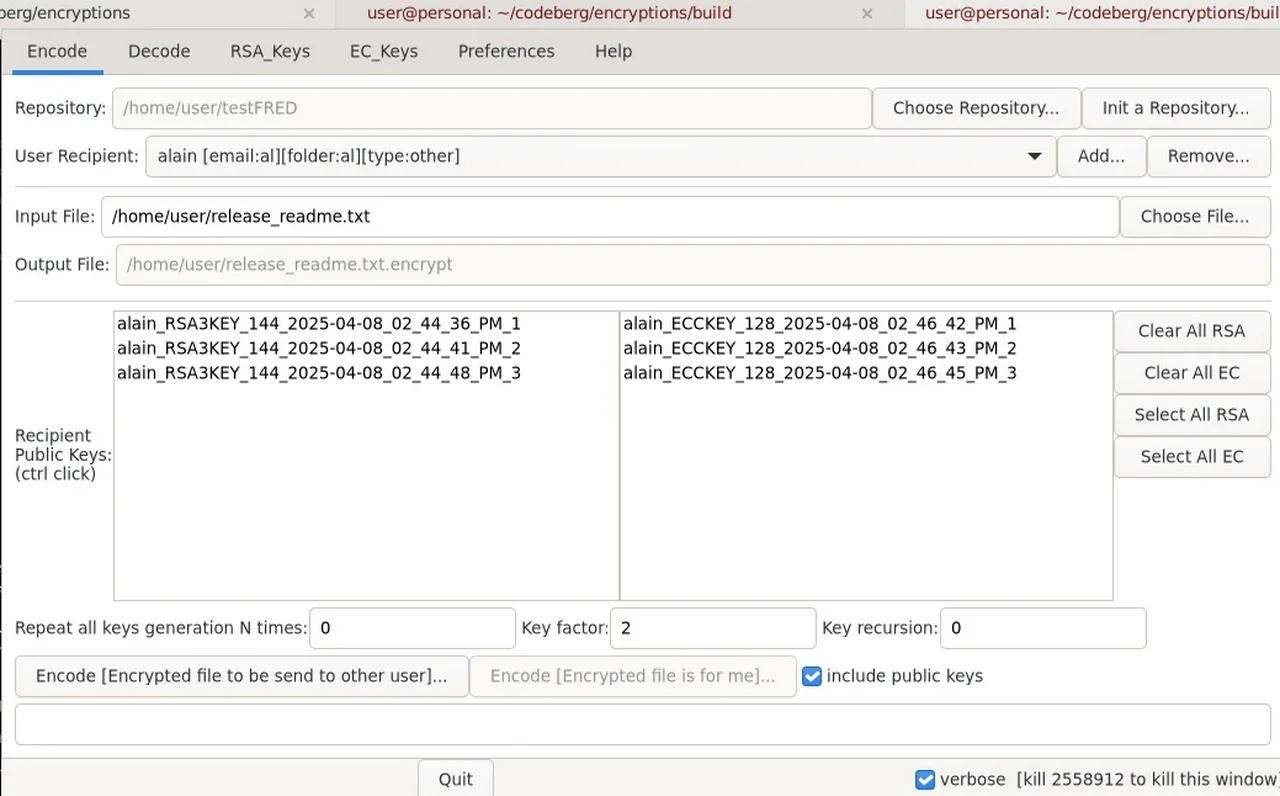The height and width of the screenshot is (796, 1280).
Task: Click Init a Repository button
Action: pyautogui.click(x=1176, y=107)
